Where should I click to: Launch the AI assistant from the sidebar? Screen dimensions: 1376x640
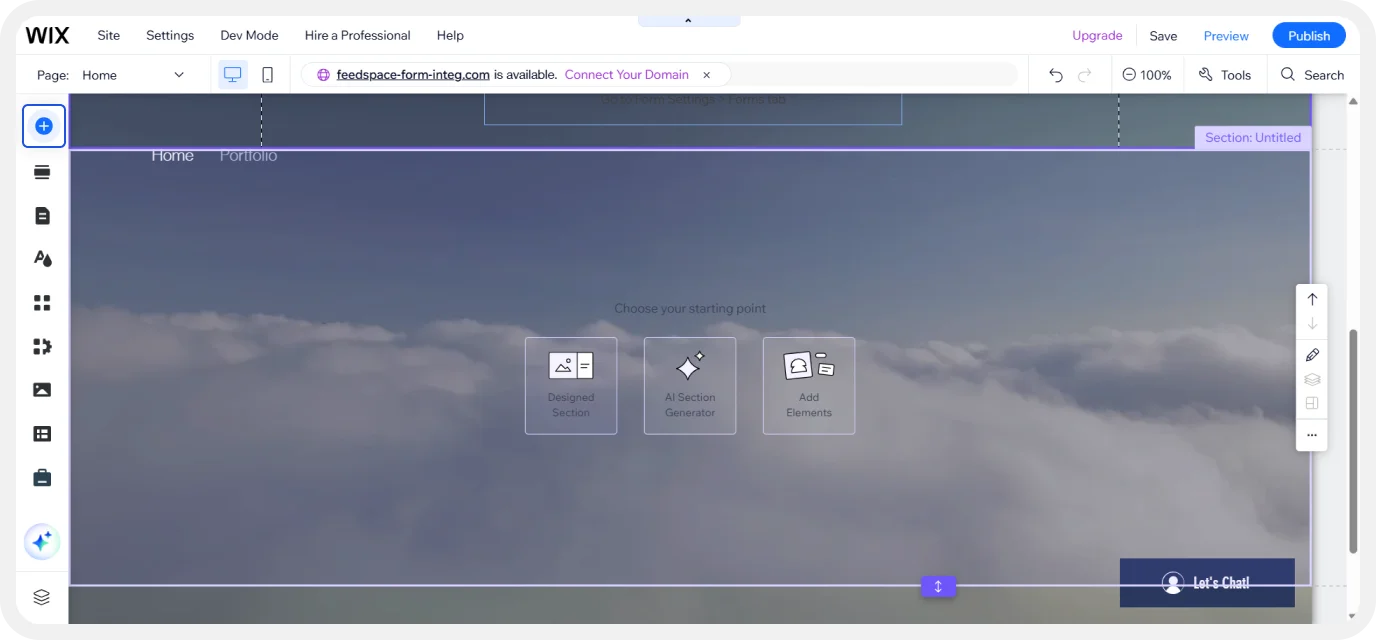click(42, 541)
